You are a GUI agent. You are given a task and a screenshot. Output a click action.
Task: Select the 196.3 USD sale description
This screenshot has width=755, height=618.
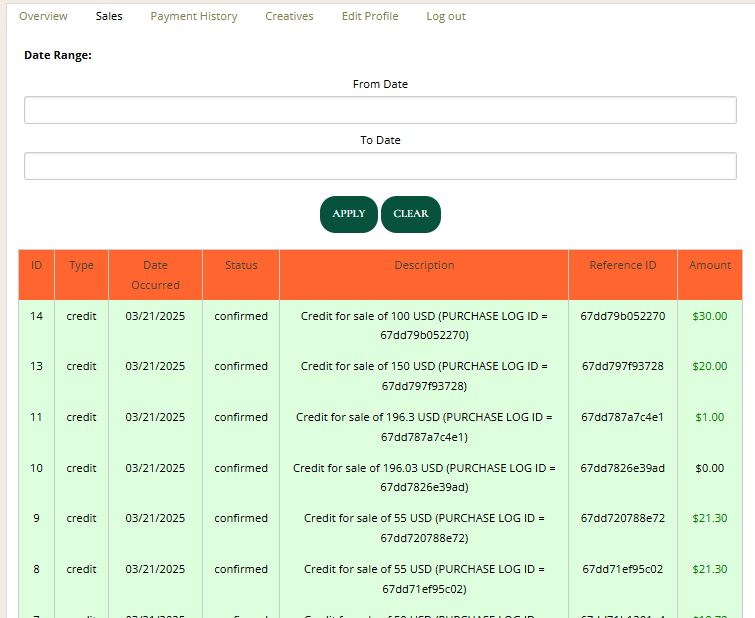click(424, 427)
